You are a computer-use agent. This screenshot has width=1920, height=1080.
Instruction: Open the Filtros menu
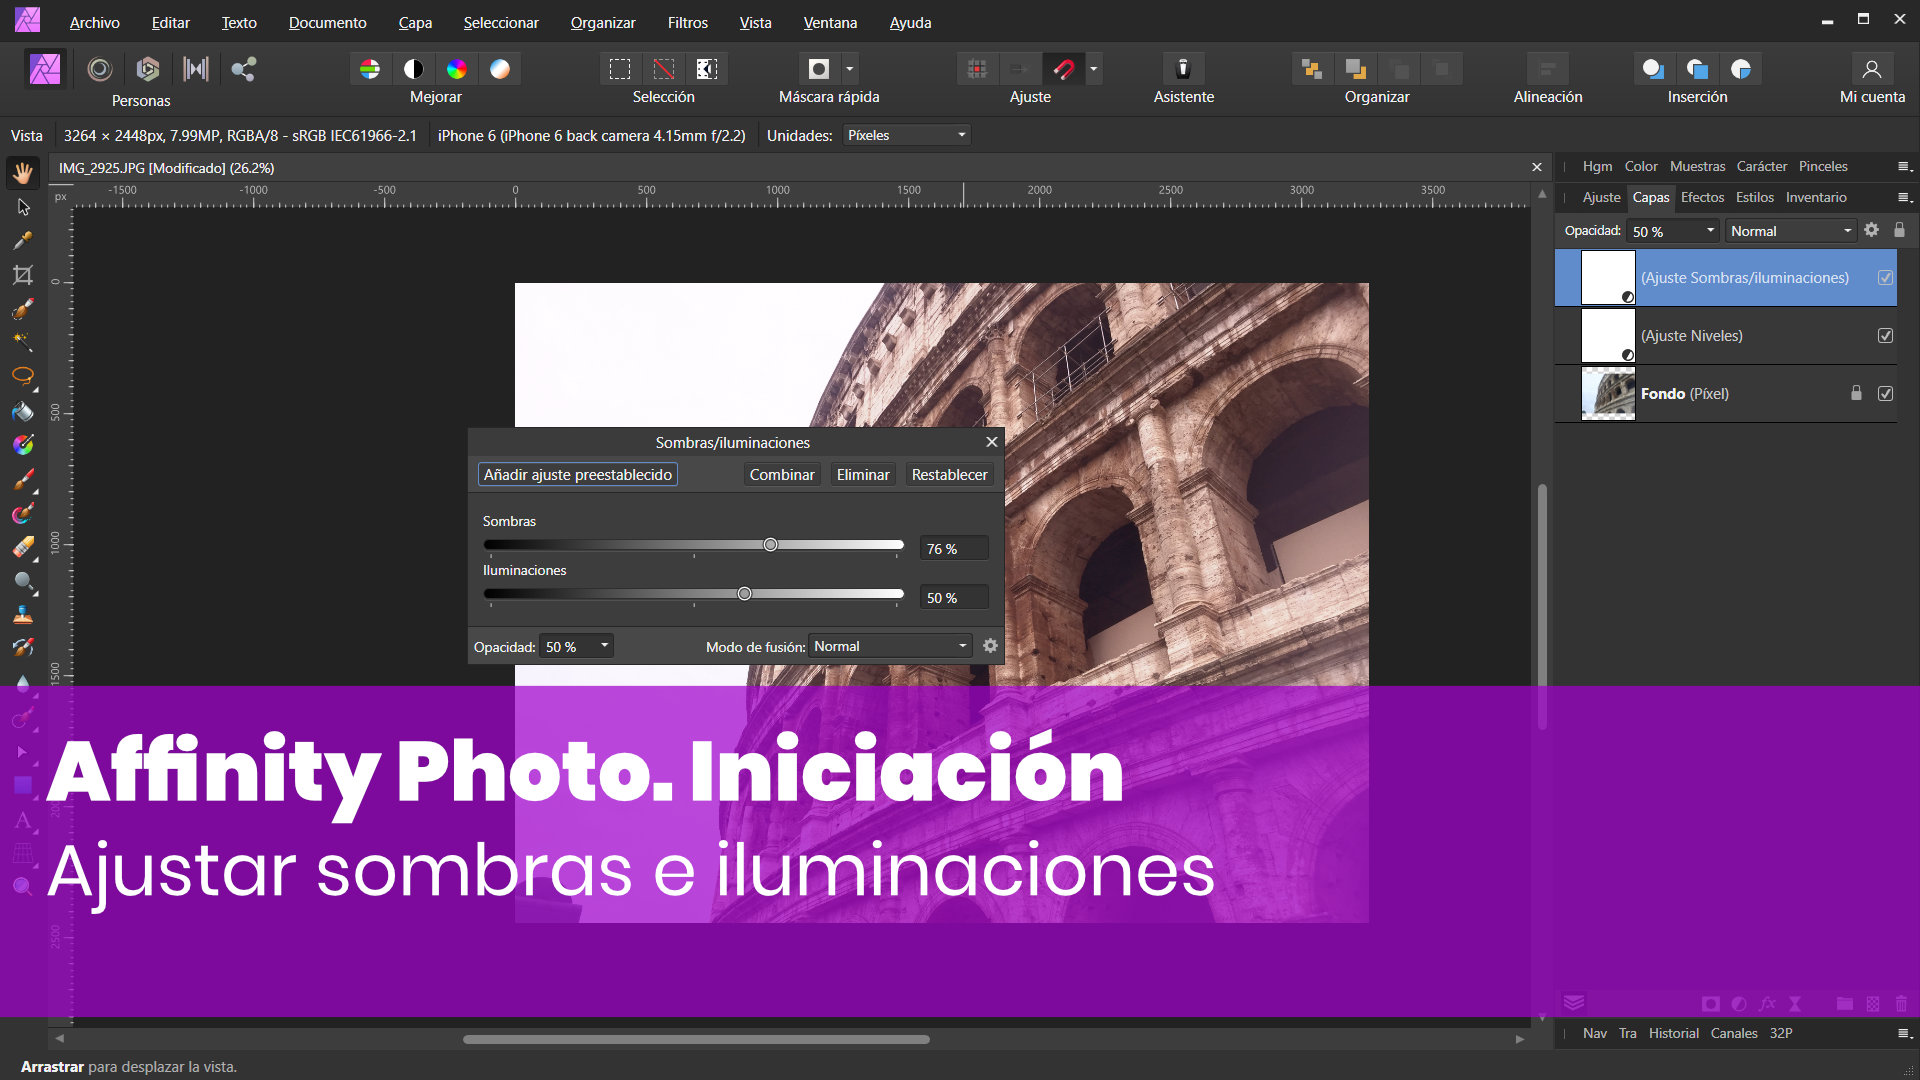(x=687, y=22)
